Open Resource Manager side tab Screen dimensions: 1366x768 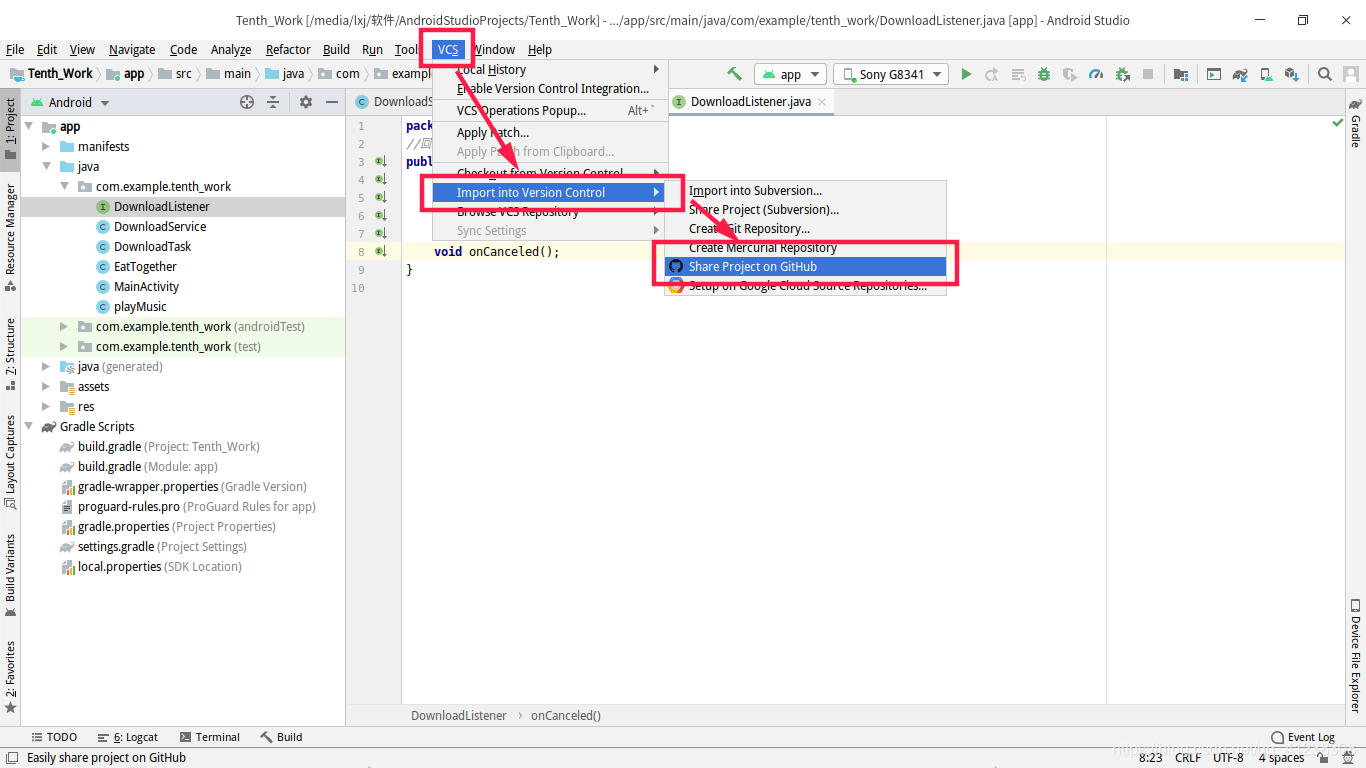pyautogui.click(x=10, y=236)
